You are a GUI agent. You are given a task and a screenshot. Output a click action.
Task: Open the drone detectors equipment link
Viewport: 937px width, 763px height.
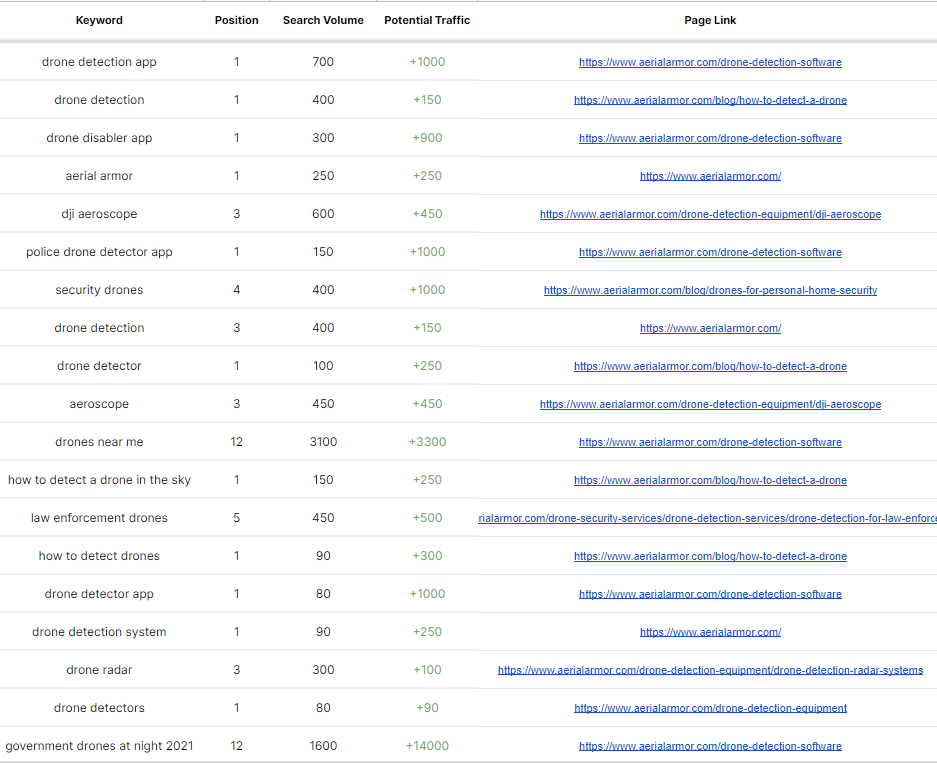(x=710, y=708)
